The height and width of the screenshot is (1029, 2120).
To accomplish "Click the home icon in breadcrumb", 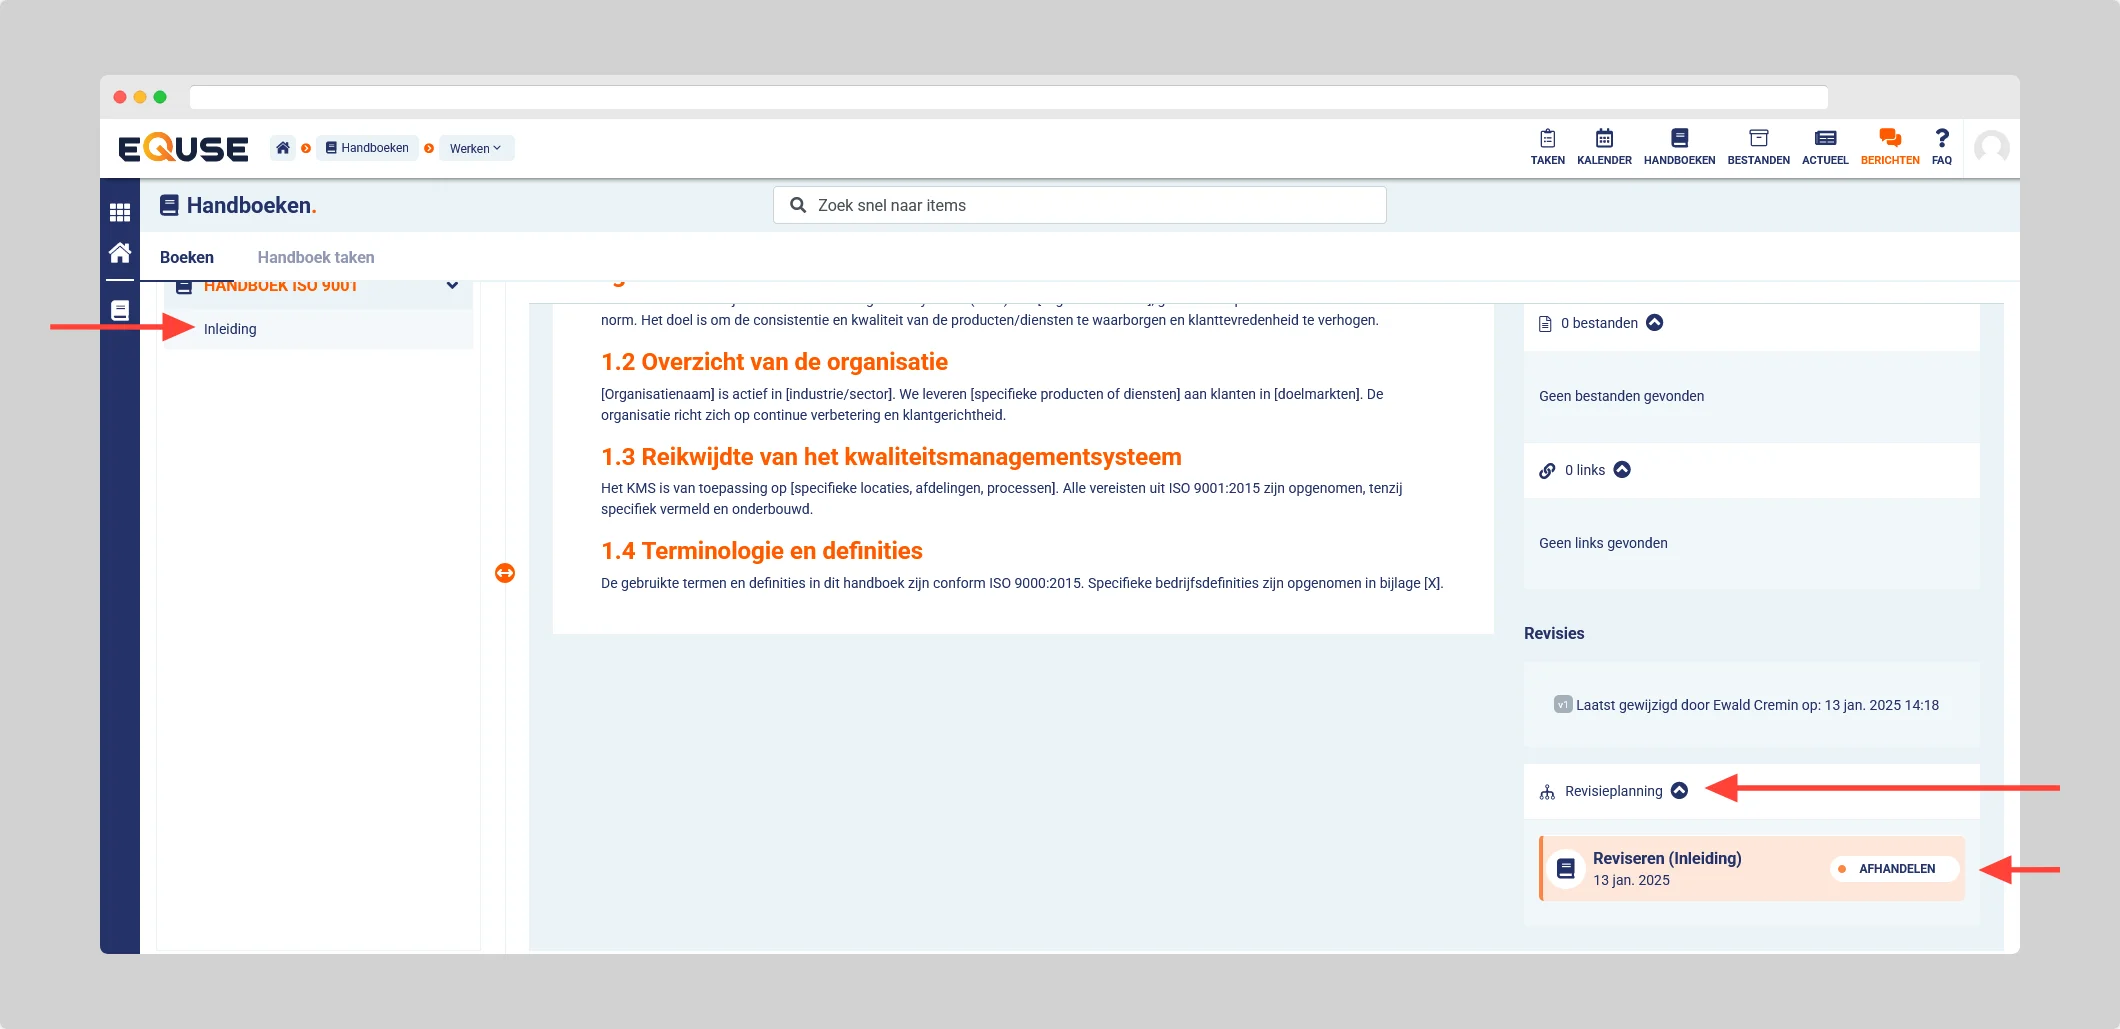I will (283, 148).
